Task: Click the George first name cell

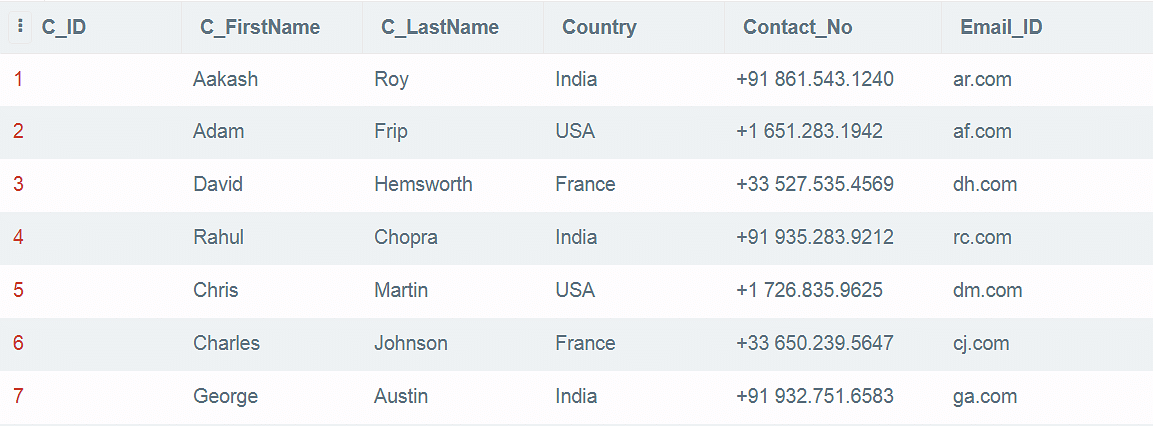Action: (x=226, y=397)
